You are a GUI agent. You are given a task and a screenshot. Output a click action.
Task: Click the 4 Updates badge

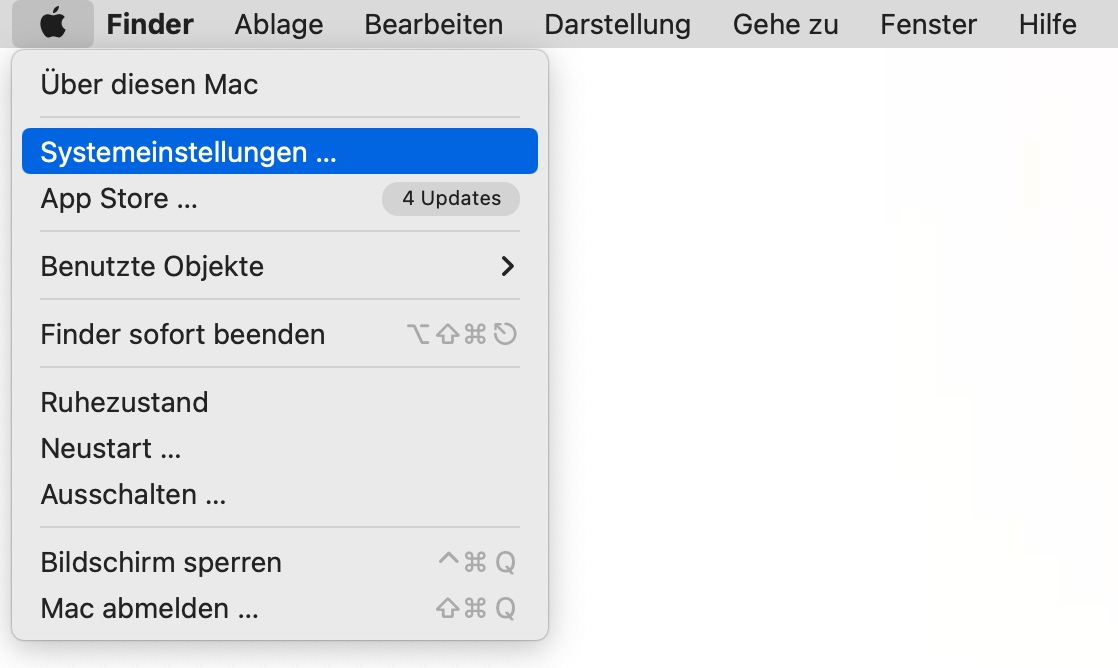(x=451, y=199)
